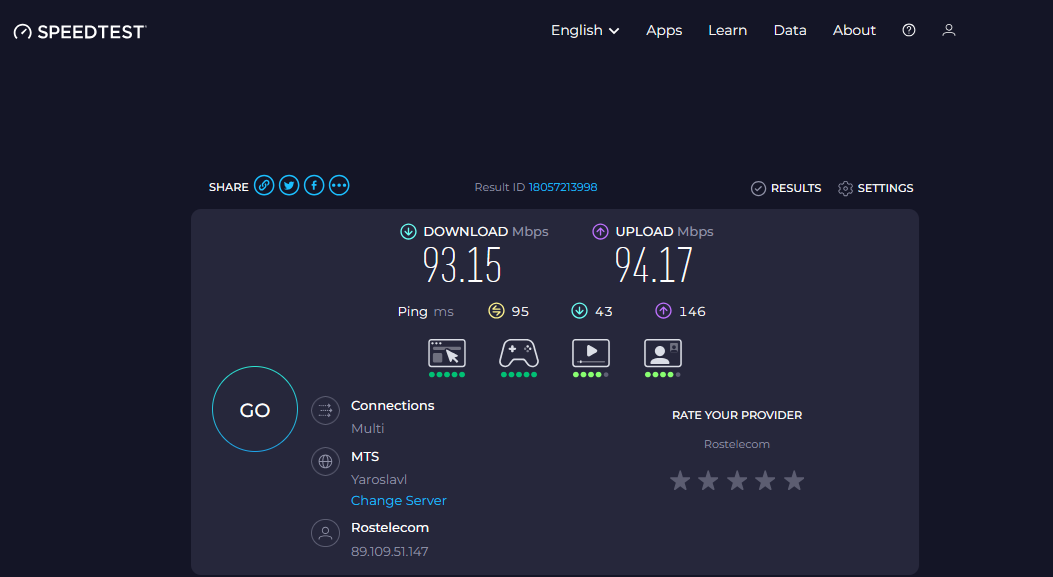Open the About menu
1053x577 pixels.
854,30
